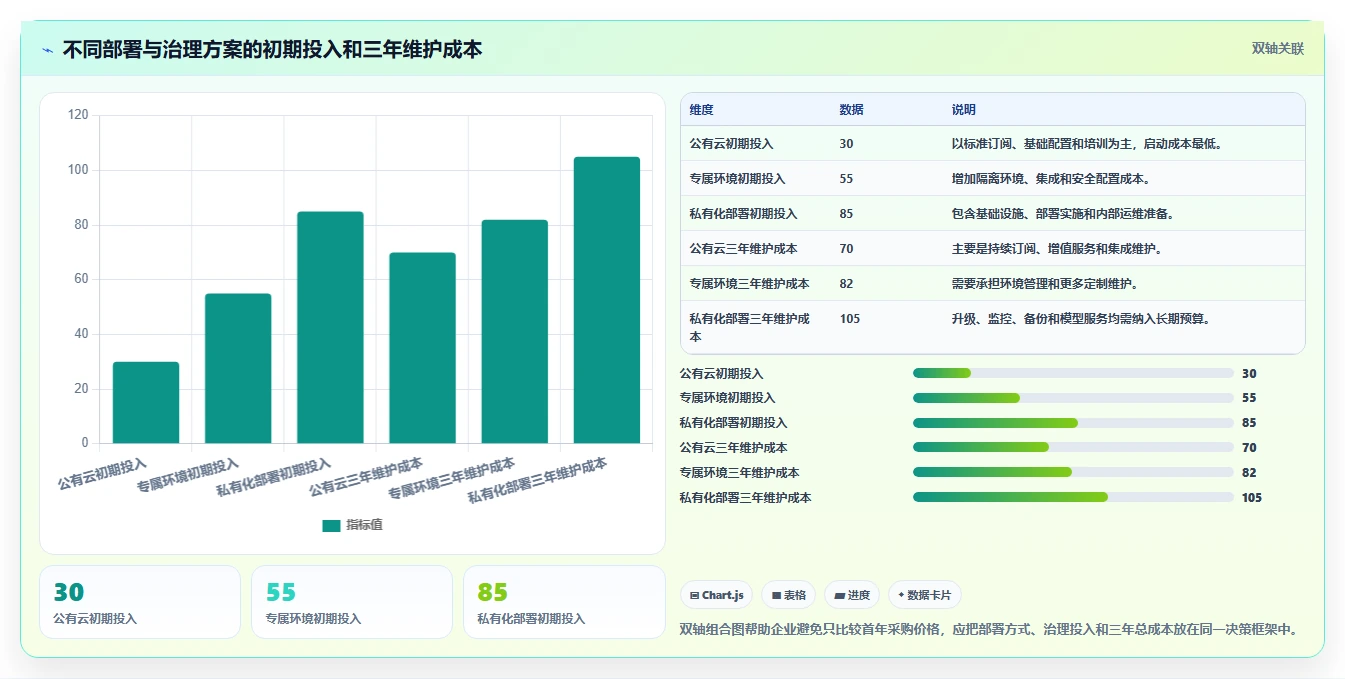Click the 私有化部署初期投入 bar in chart
This screenshot has height=679, width=1345.
coord(330,327)
